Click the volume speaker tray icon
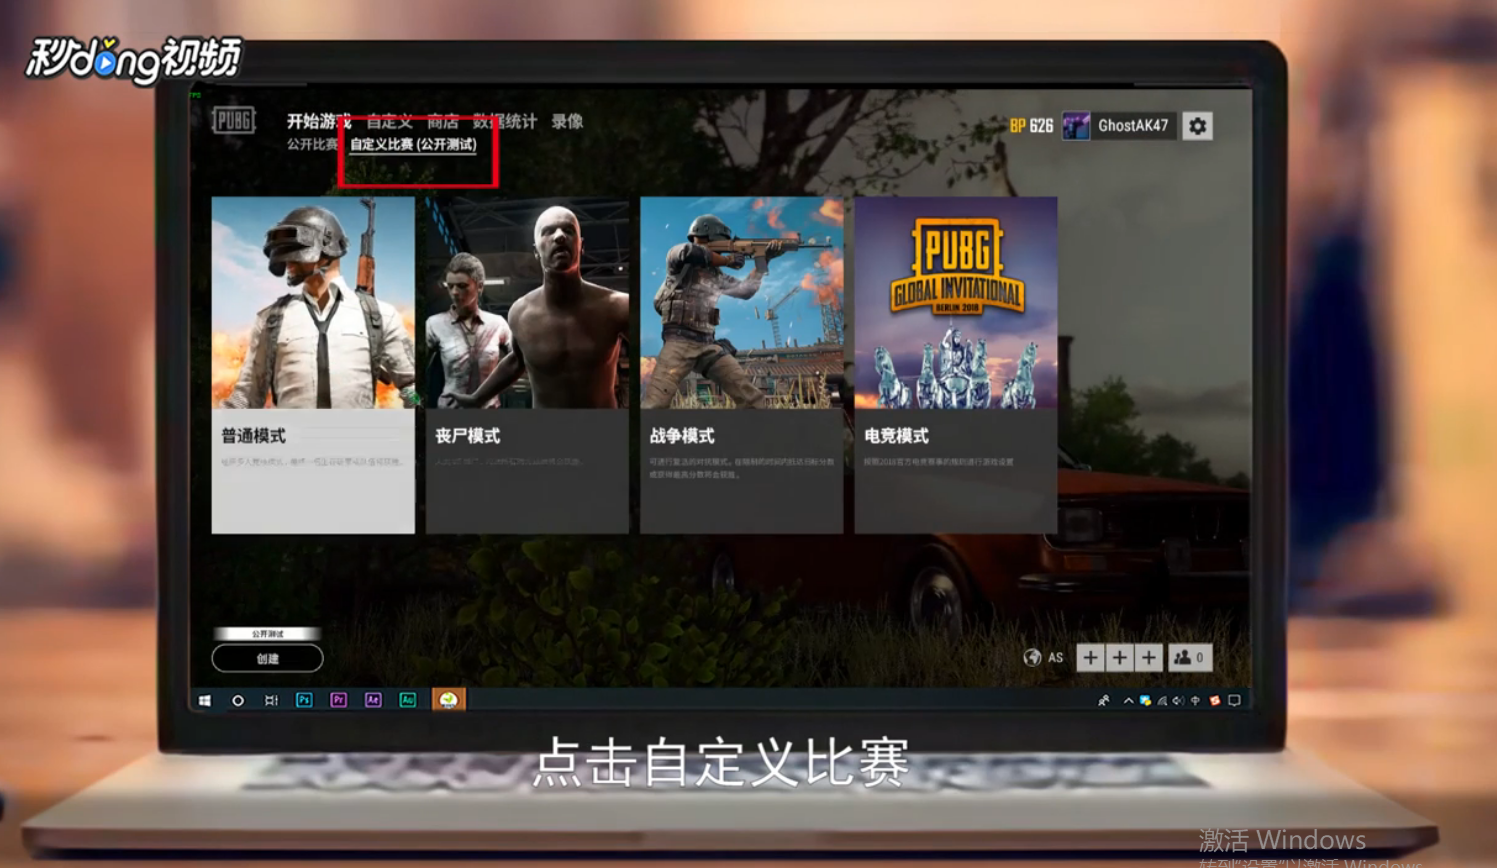The image size is (1497, 868). click(x=1178, y=701)
